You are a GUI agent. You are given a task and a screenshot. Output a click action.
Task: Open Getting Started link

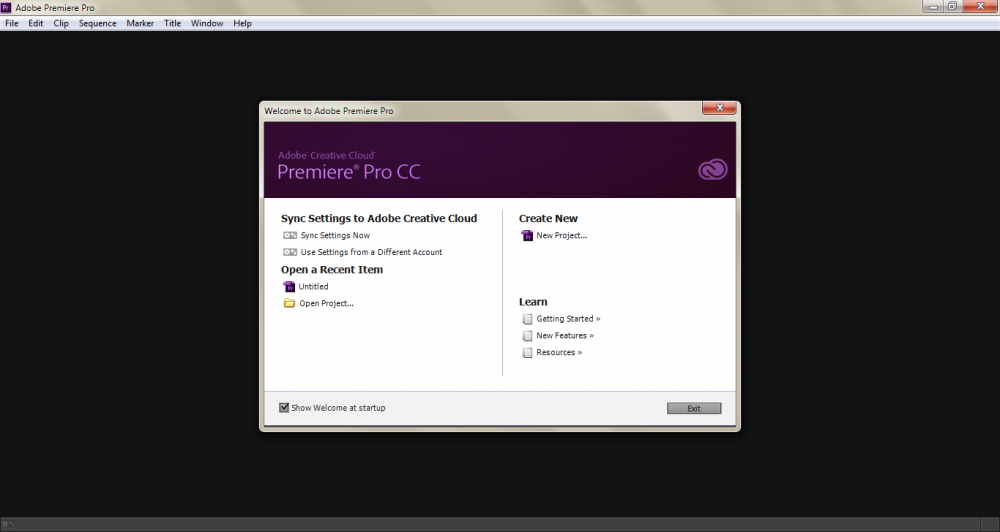[x=568, y=318]
